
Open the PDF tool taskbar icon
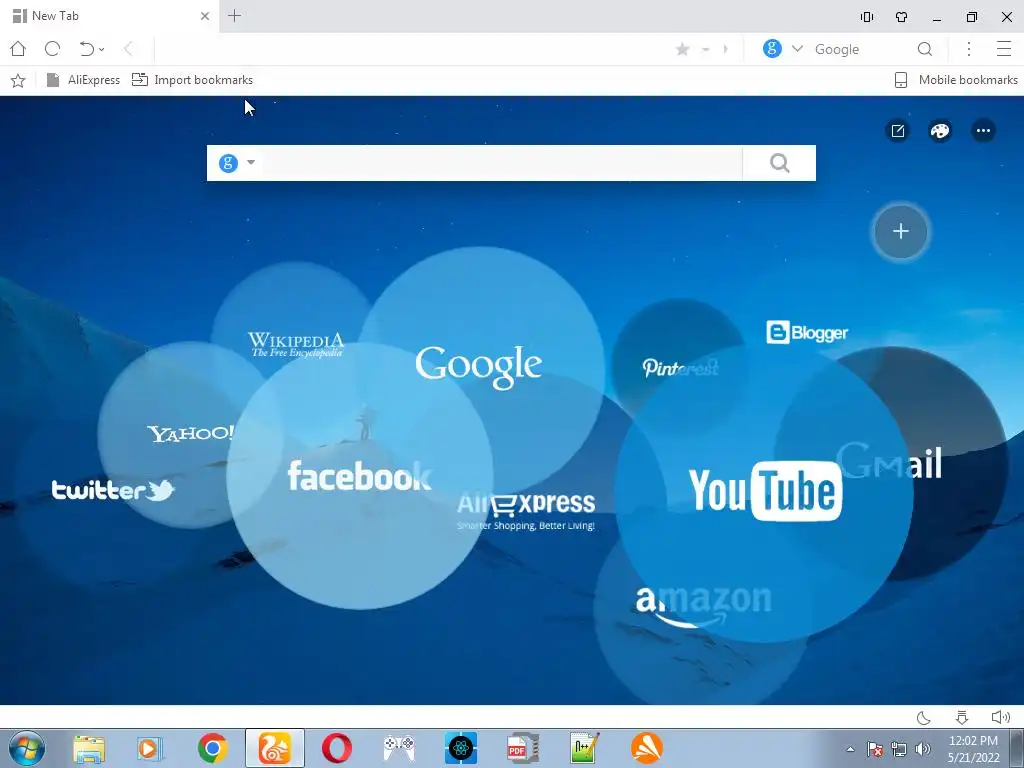tap(522, 748)
